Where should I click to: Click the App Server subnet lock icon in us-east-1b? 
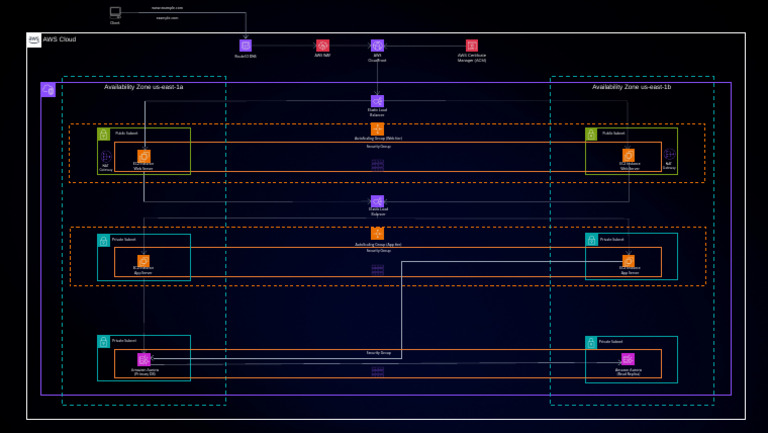click(x=591, y=240)
